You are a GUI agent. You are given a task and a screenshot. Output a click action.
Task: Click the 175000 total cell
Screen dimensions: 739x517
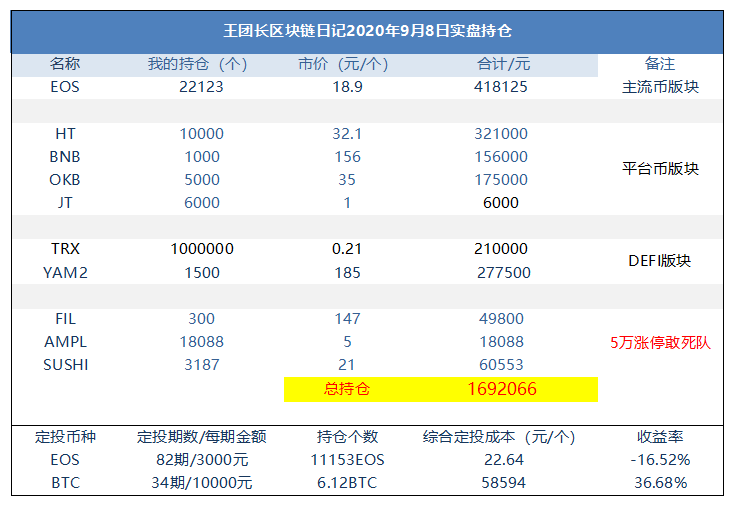(x=501, y=180)
